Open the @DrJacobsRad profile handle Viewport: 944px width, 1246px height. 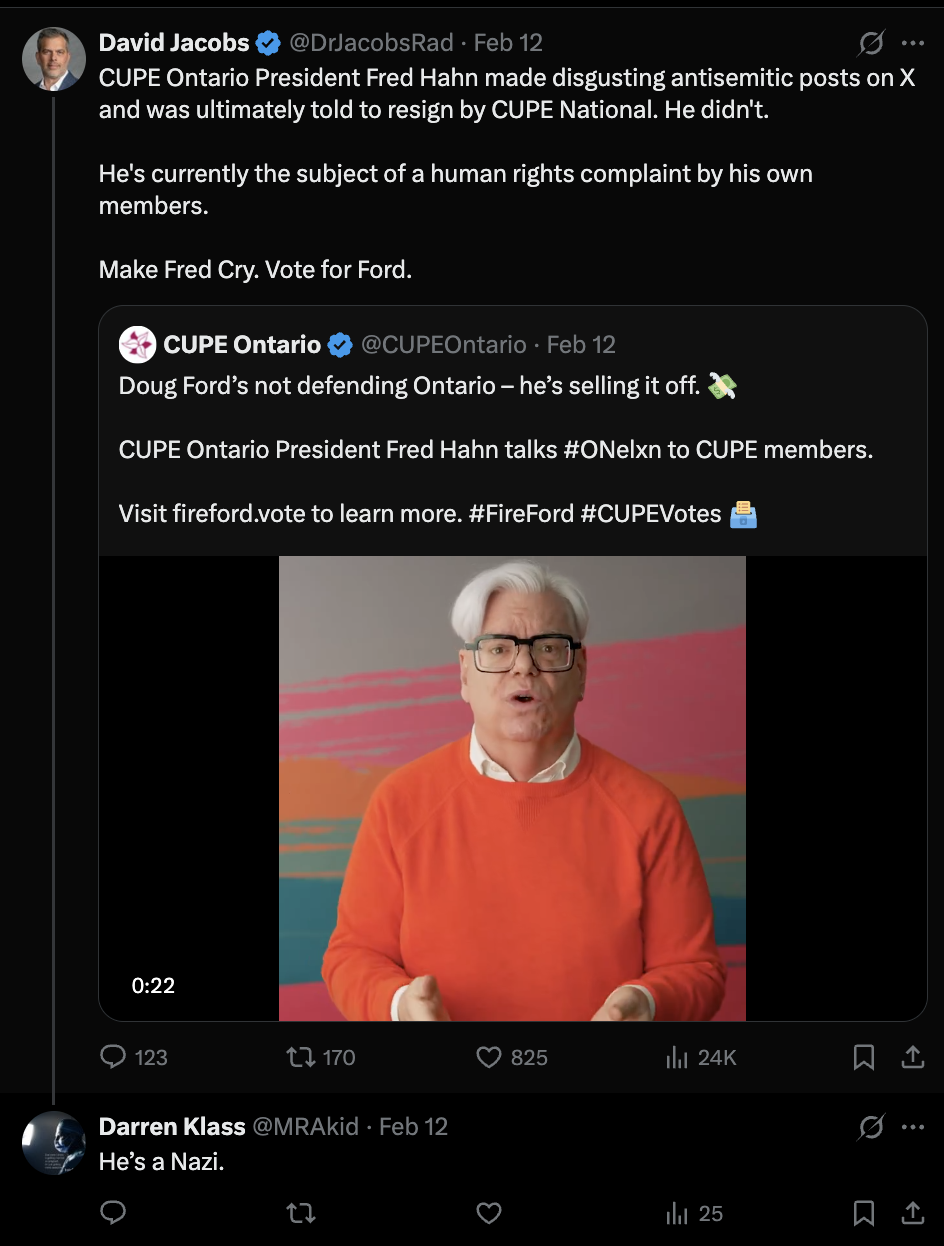point(371,43)
